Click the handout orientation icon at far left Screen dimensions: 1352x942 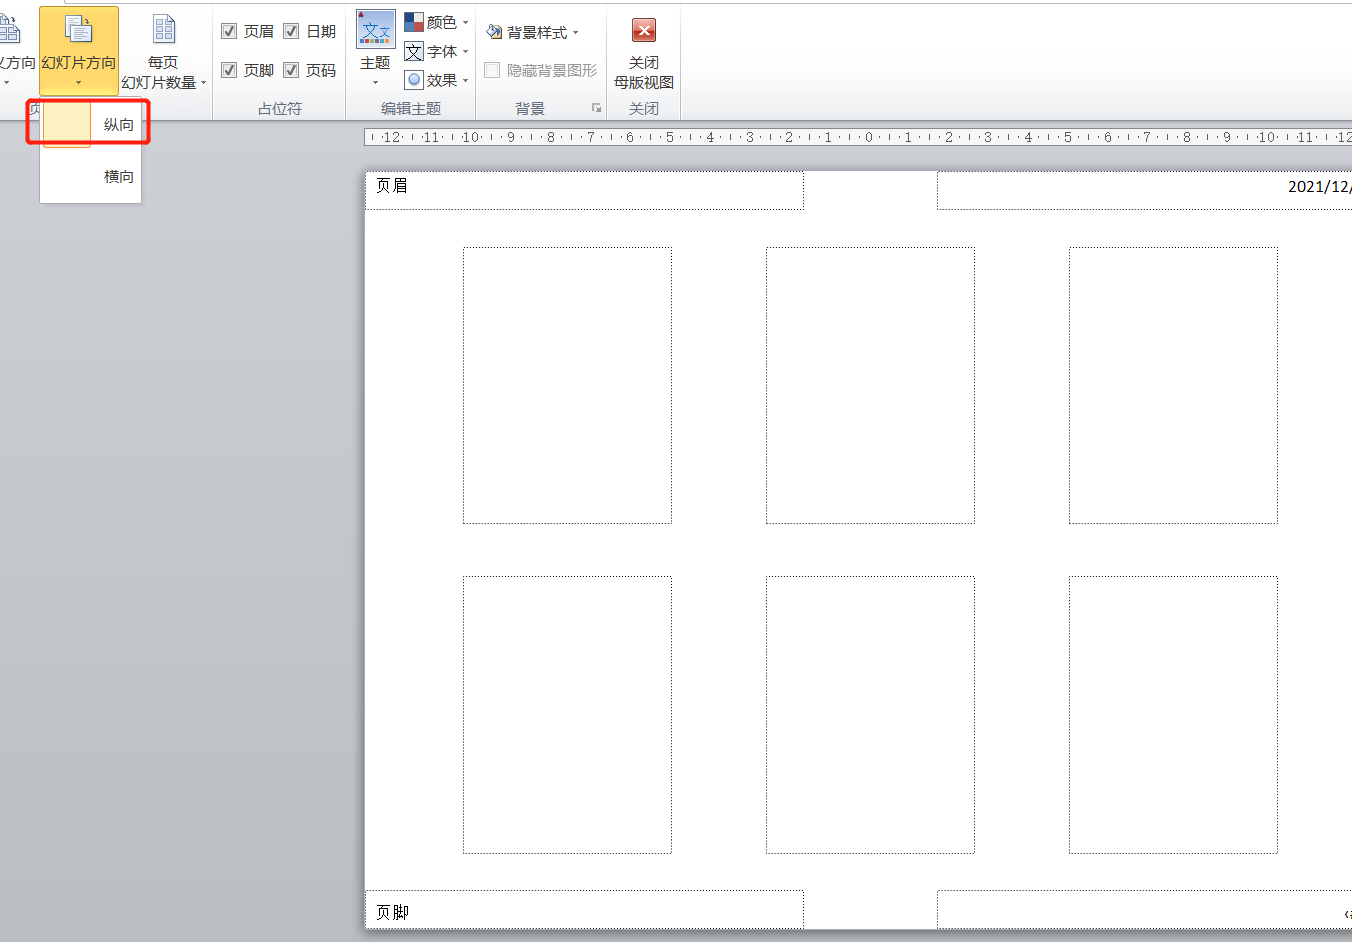click(10, 30)
